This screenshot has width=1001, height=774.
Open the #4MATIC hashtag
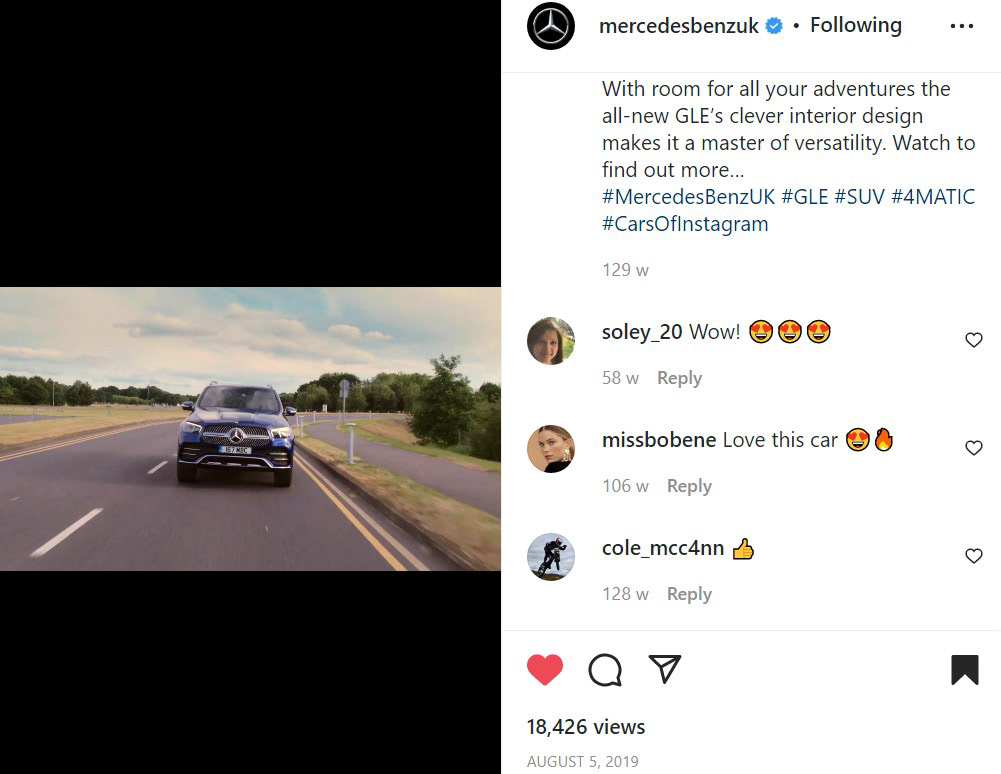[x=932, y=197]
